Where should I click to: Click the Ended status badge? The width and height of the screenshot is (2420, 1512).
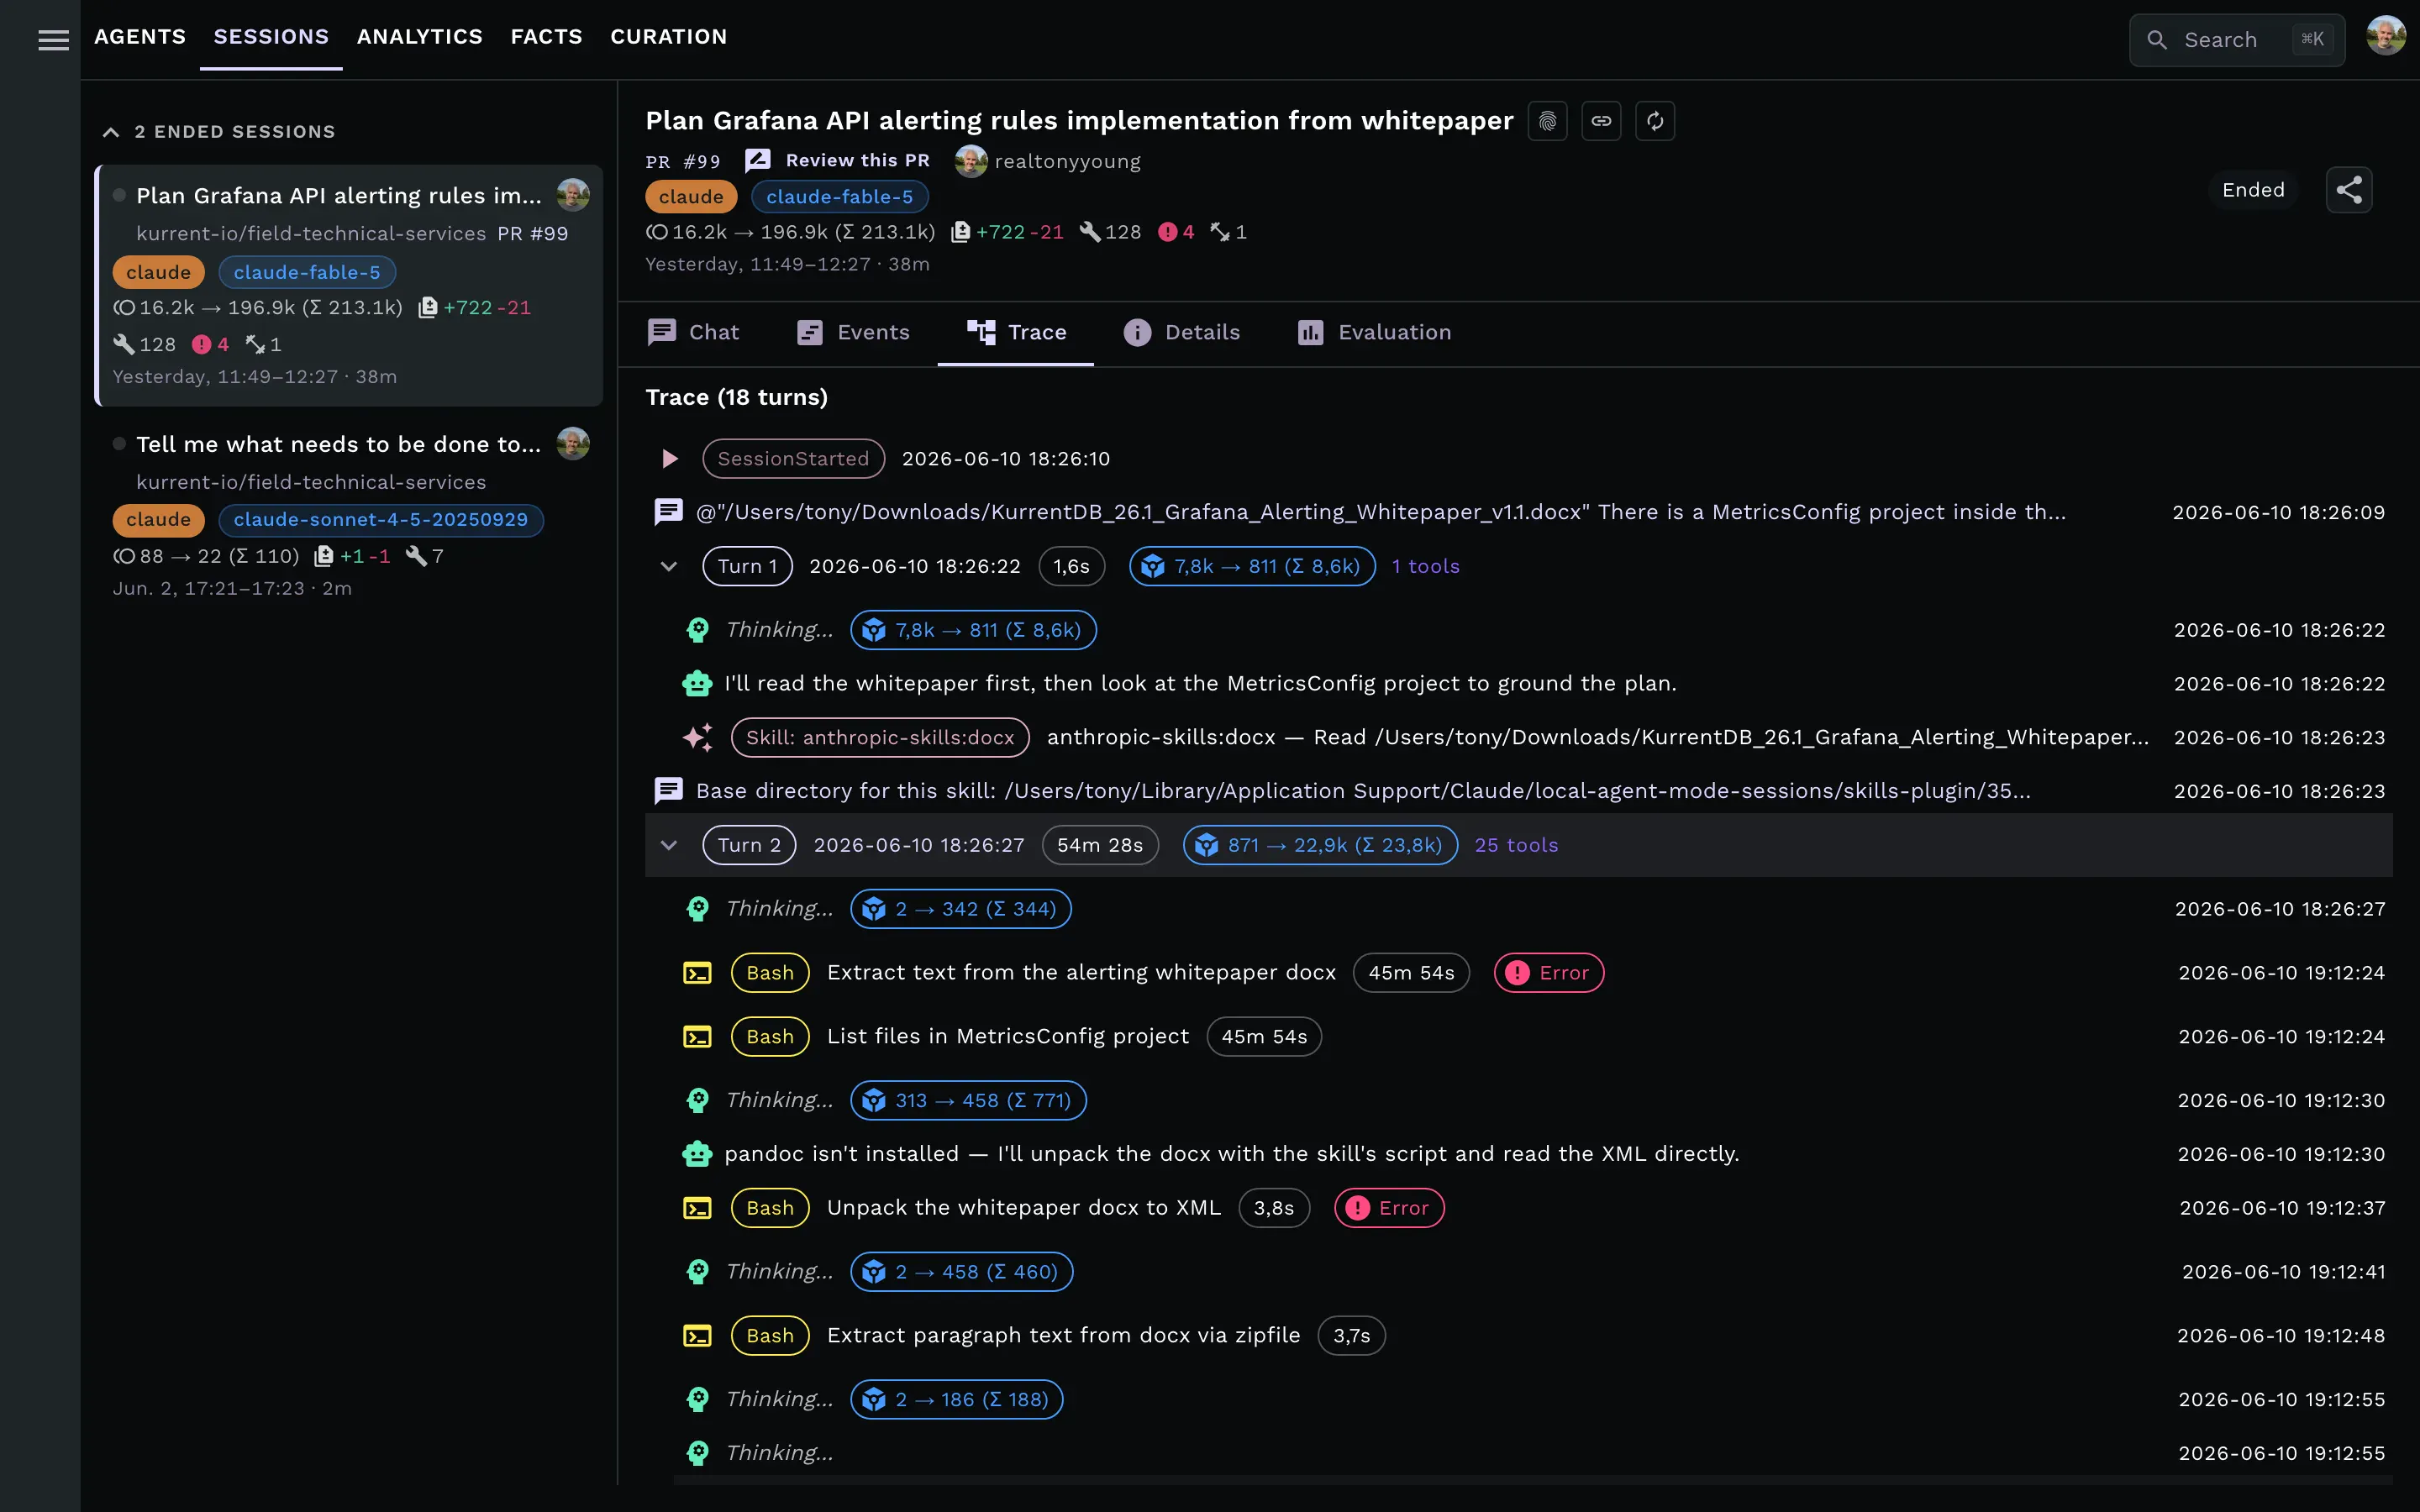point(2253,190)
